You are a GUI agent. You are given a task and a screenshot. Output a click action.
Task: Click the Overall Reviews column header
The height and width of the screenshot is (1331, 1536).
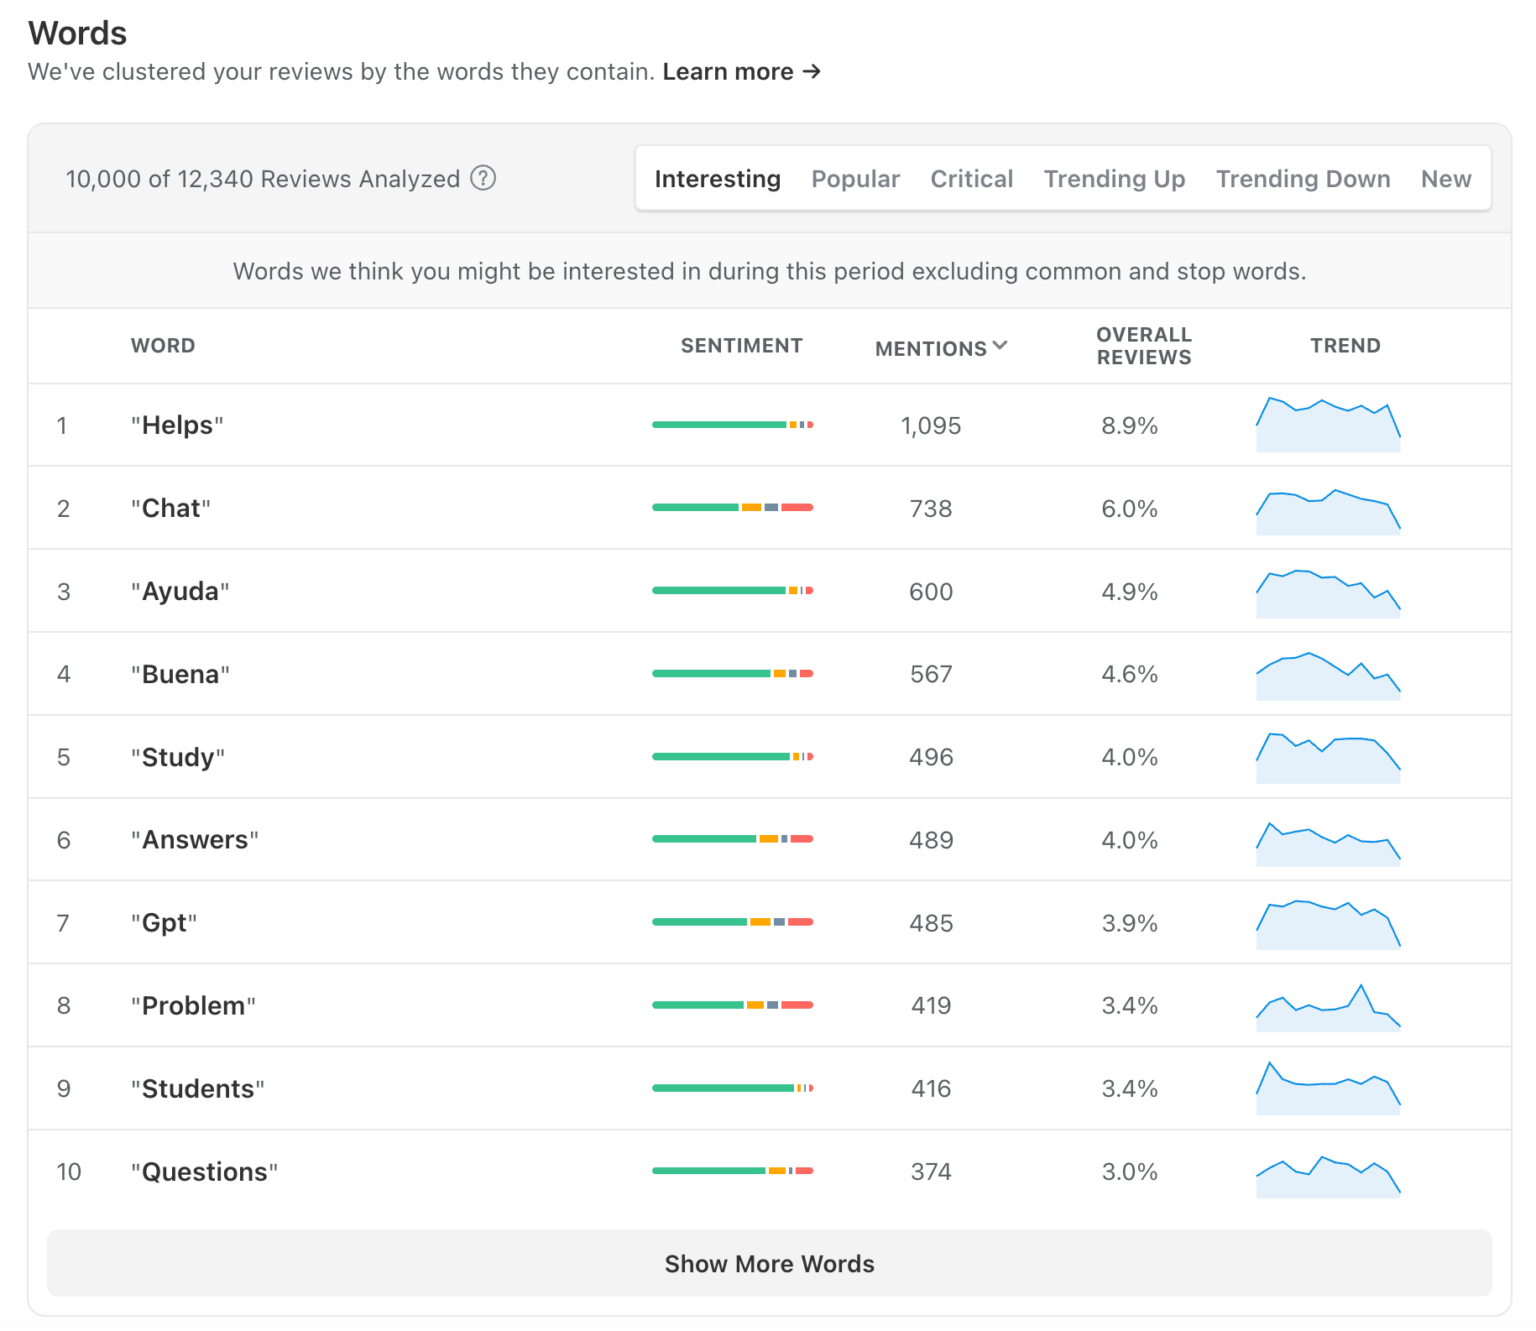pos(1143,346)
